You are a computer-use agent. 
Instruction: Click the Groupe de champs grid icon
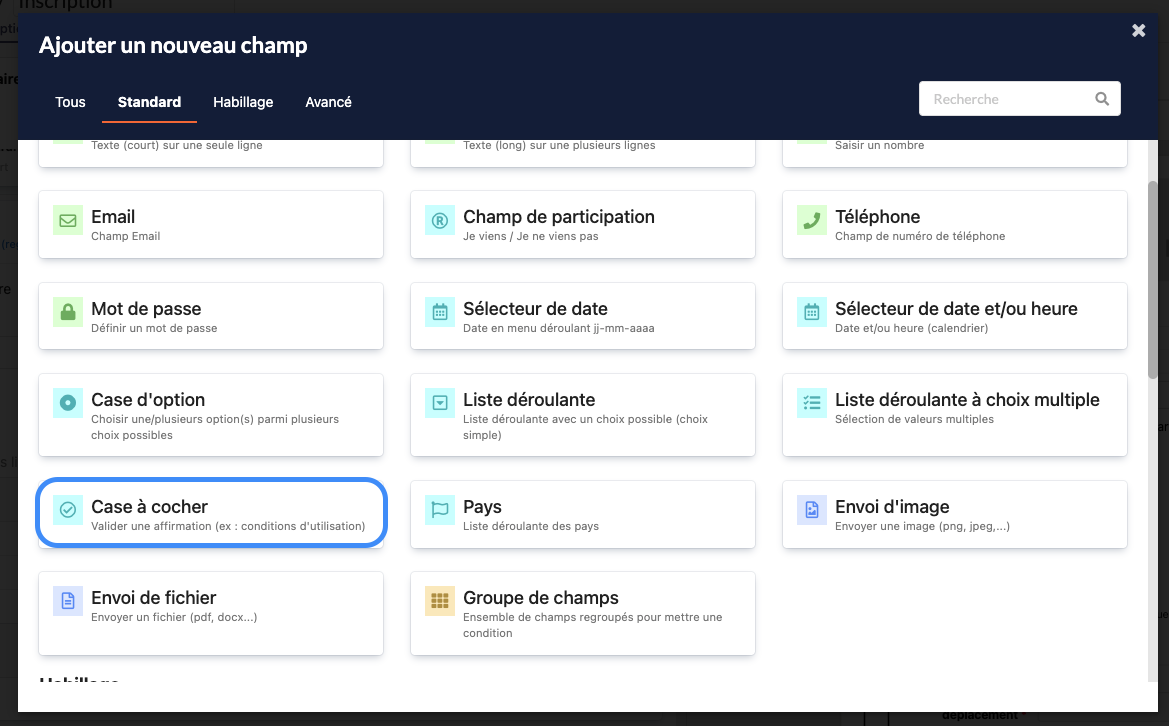[440, 601]
